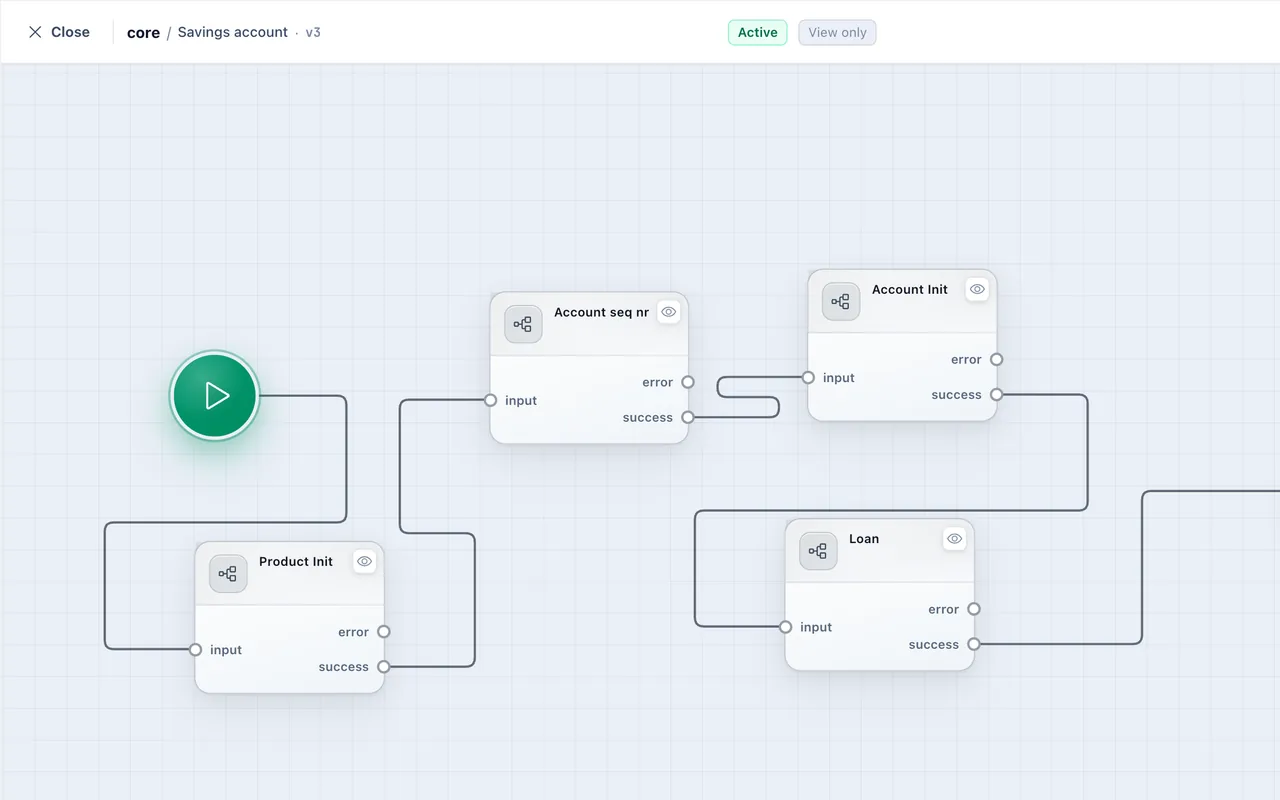This screenshot has height=800, width=1280.
Task: Select the Account Init success port
Action: [997, 395]
